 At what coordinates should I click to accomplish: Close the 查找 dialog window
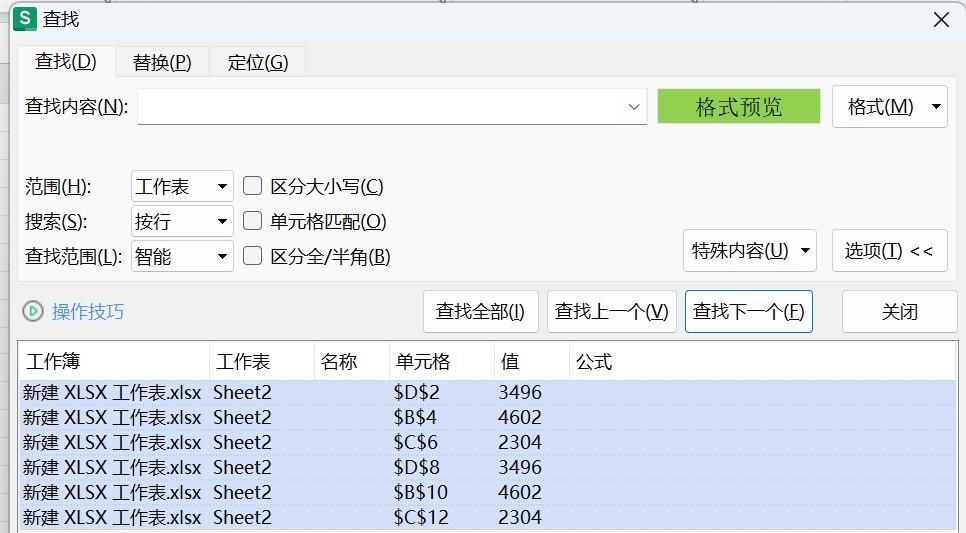pos(941,20)
